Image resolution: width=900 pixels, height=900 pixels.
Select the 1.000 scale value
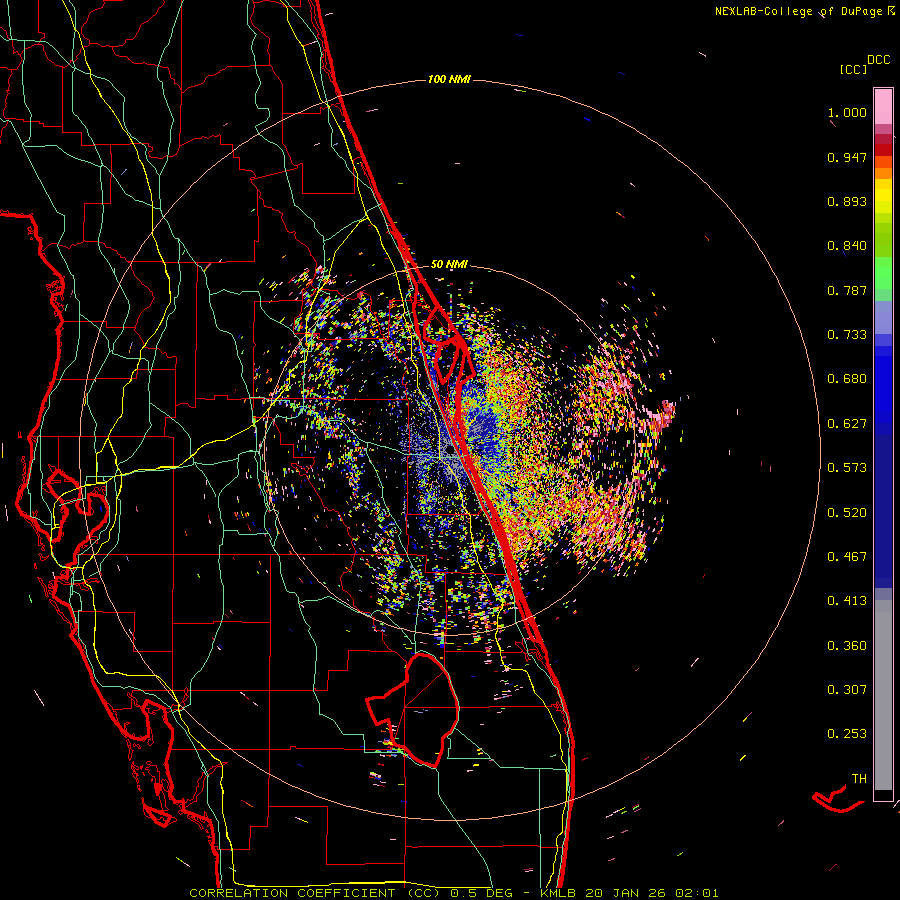click(x=847, y=112)
